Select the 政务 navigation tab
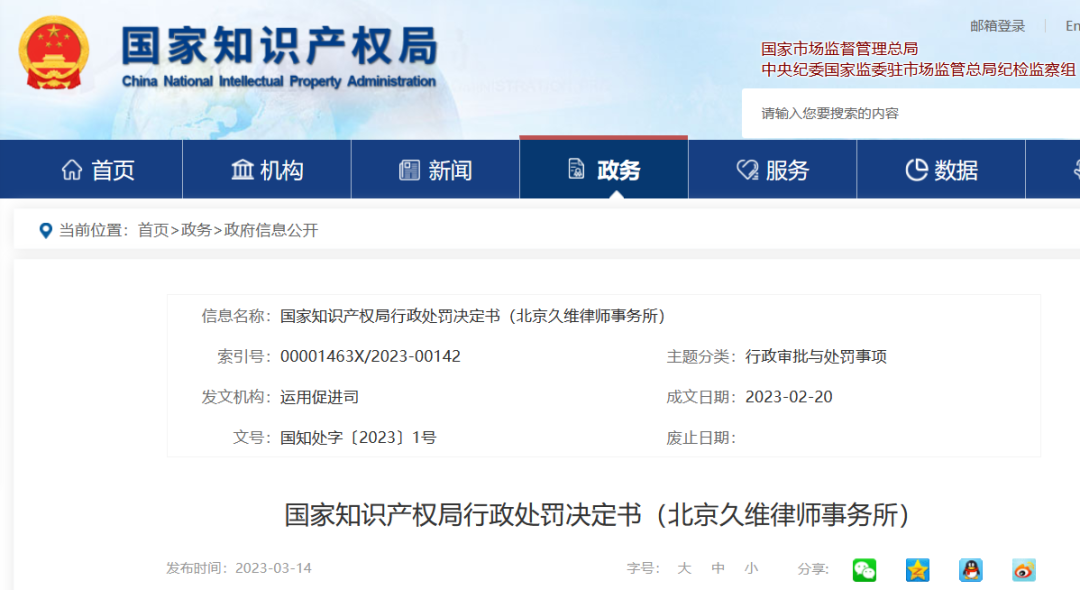1080x590 pixels. coord(604,169)
